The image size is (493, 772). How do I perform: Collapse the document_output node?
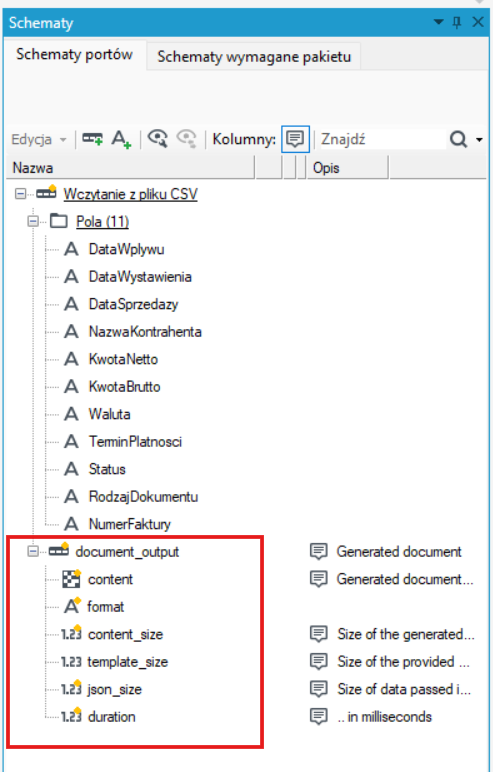pyautogui.click(x=33, y=551)
